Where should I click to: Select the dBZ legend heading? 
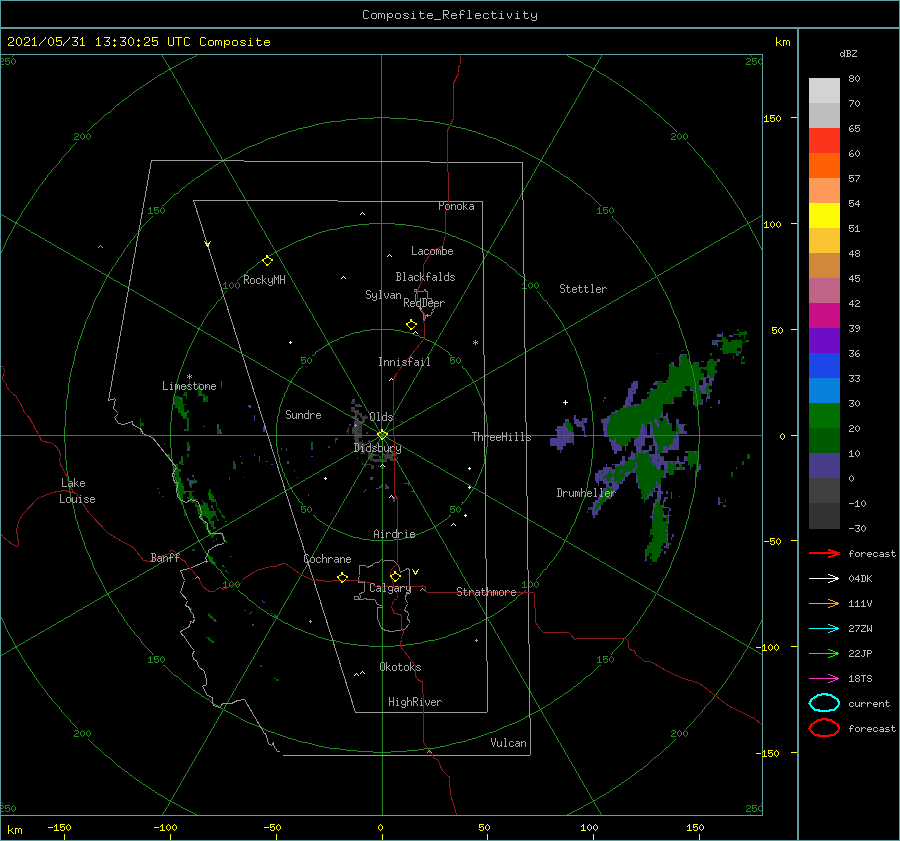[x=848, y=54]
